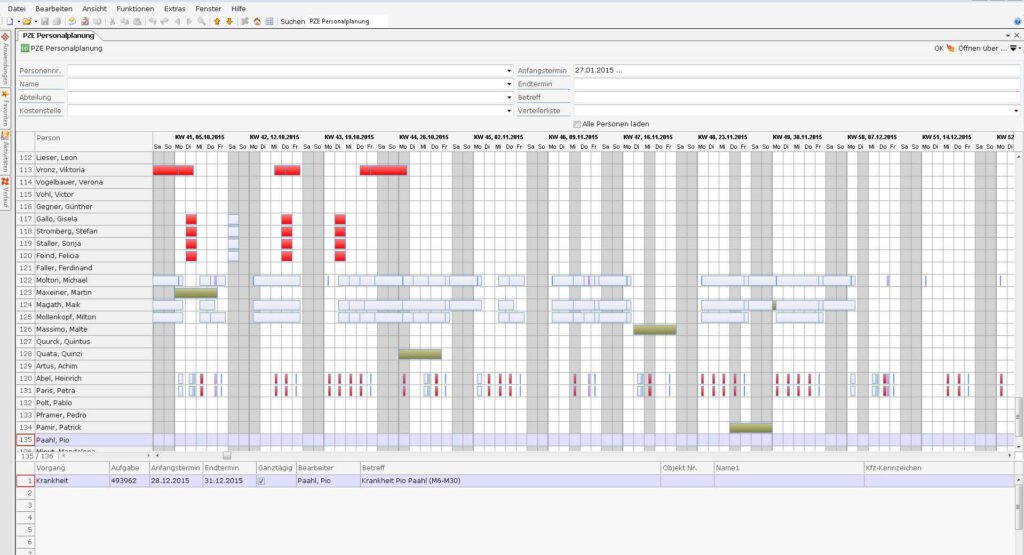Open the Verlauf side panel

pyautogui.click(x=5, y=194)
